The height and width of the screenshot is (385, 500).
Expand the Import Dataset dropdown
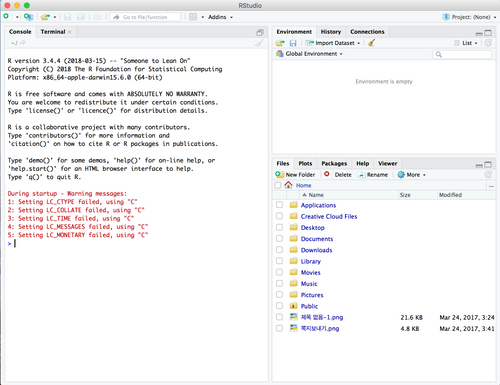click(333, 43)
